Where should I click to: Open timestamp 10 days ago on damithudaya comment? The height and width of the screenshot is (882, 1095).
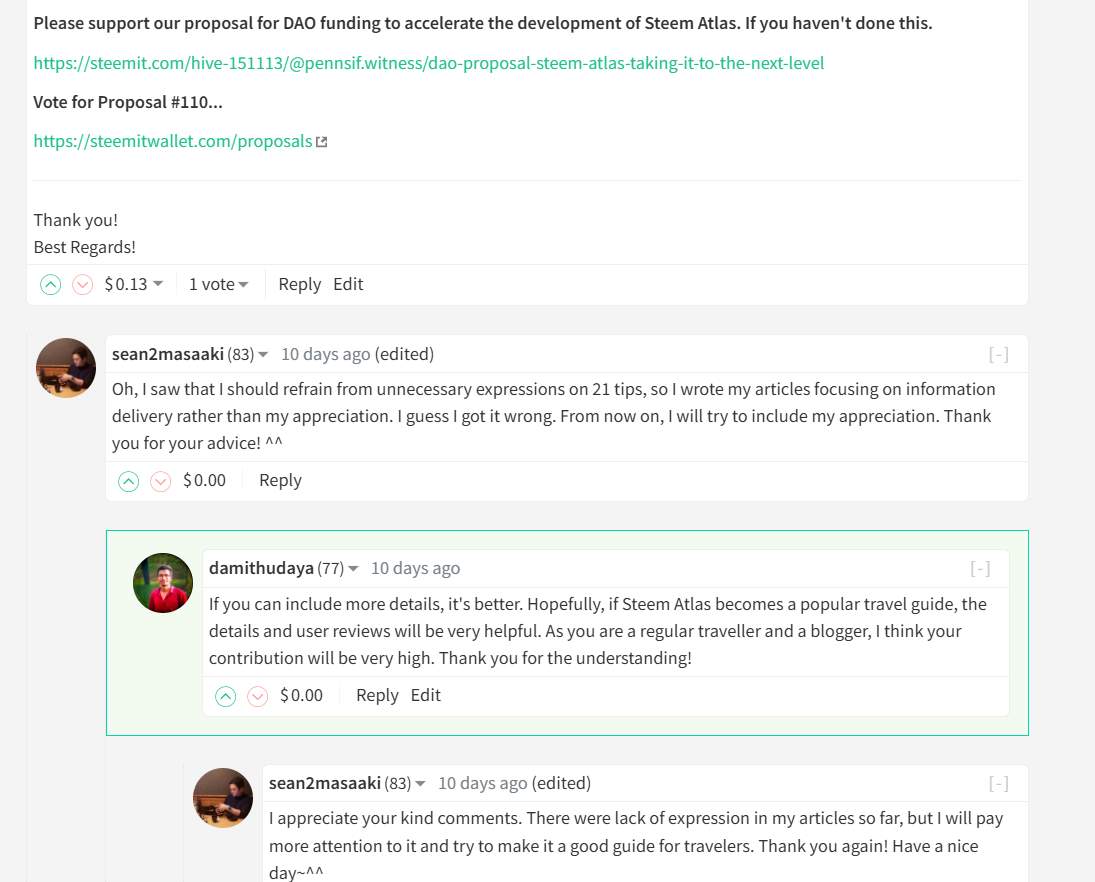(x=416, y=568)
